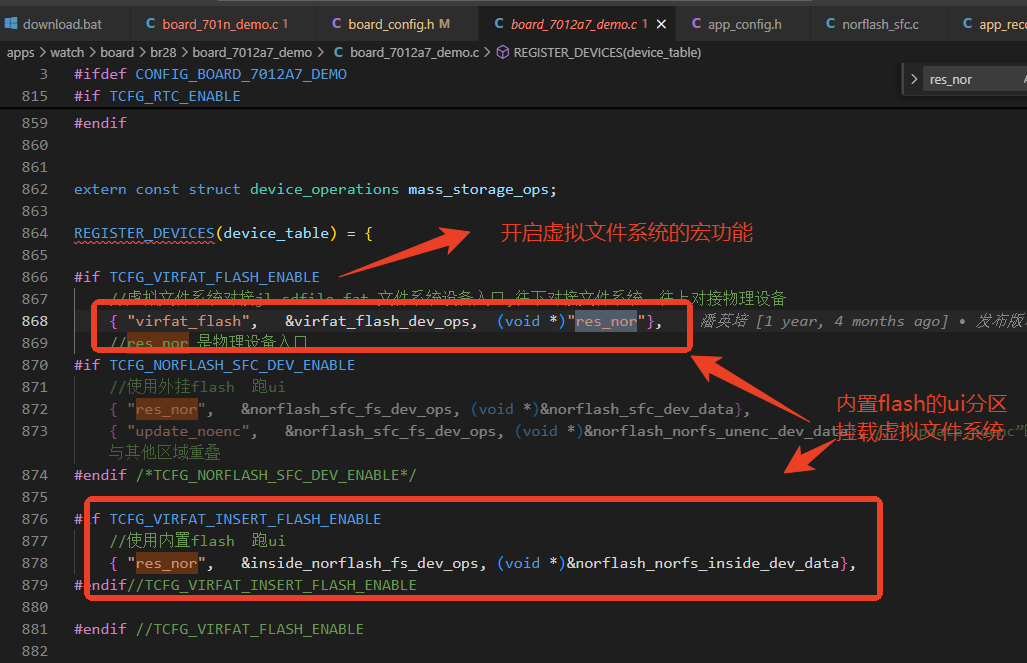
Task: Click mass_storage_ops in the extern declaration
Action: 478,189
